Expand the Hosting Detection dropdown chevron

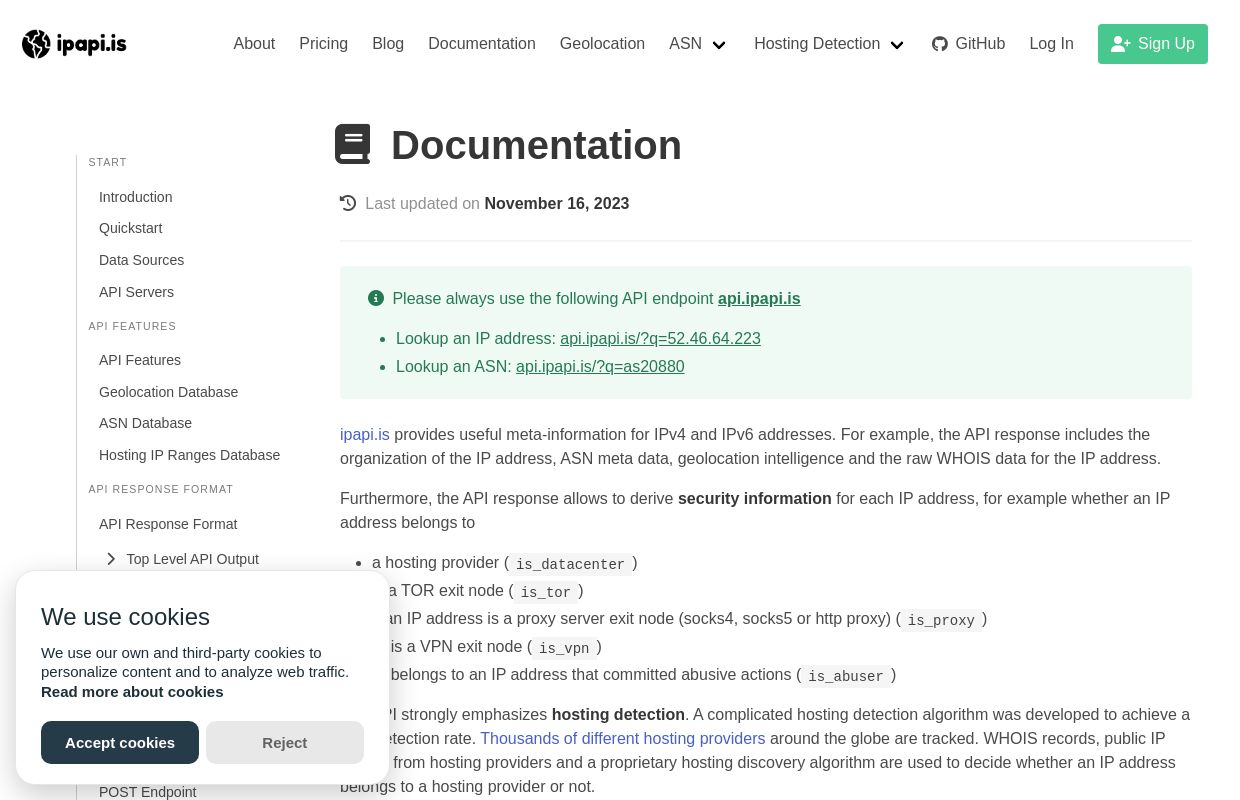[x=897, y=45]
